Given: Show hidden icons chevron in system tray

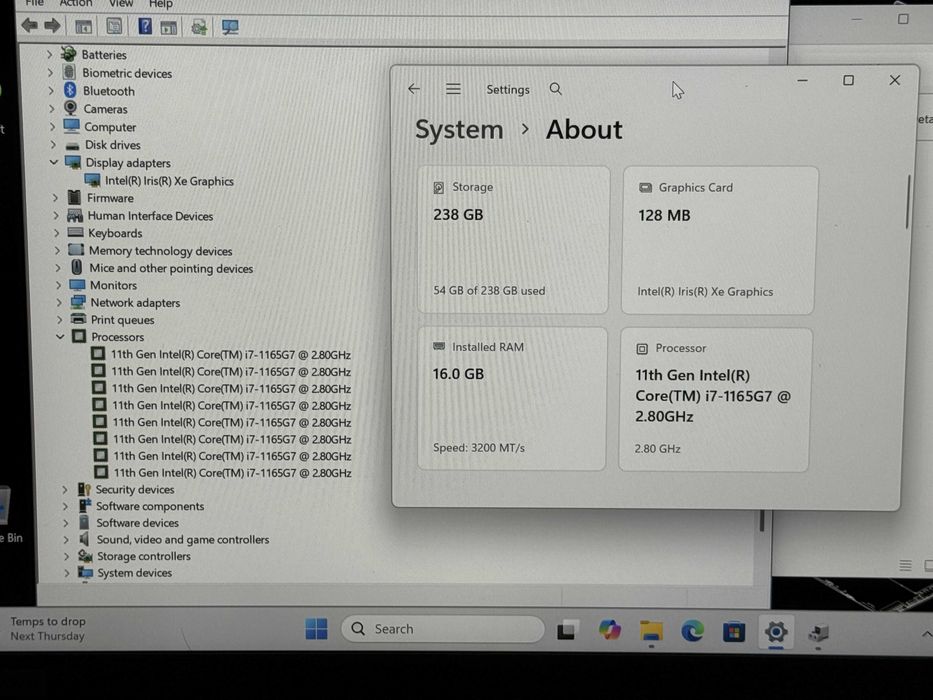Looking at the screenshot, I should point(926,634).
